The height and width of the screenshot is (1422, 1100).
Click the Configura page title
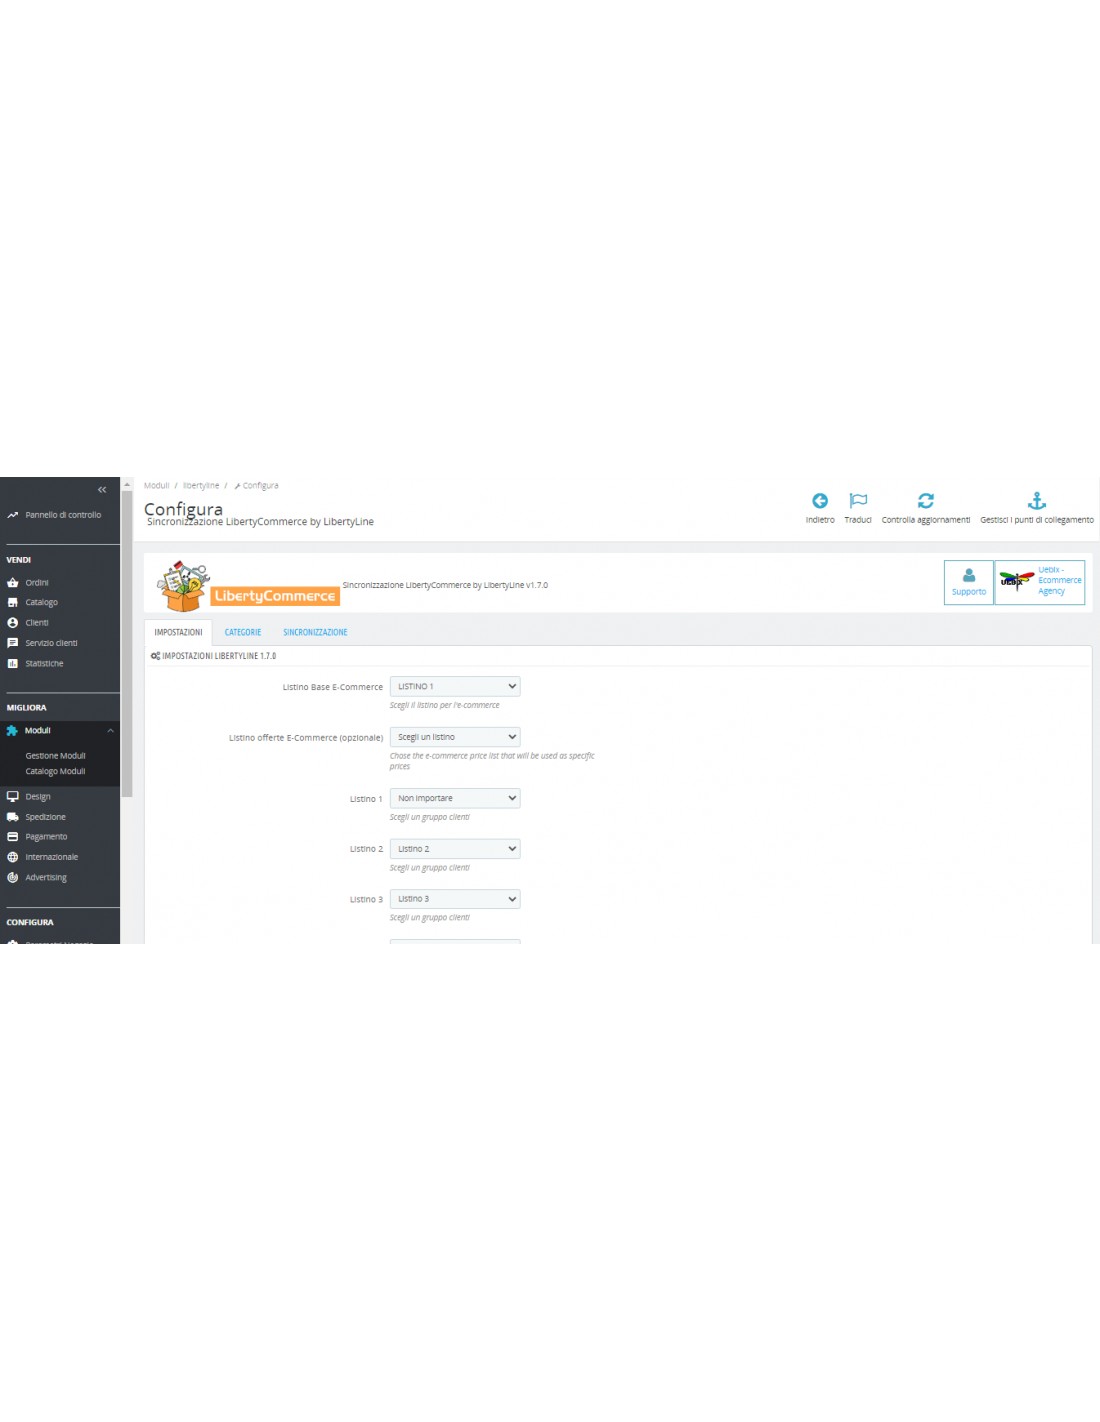coord(183,509)
